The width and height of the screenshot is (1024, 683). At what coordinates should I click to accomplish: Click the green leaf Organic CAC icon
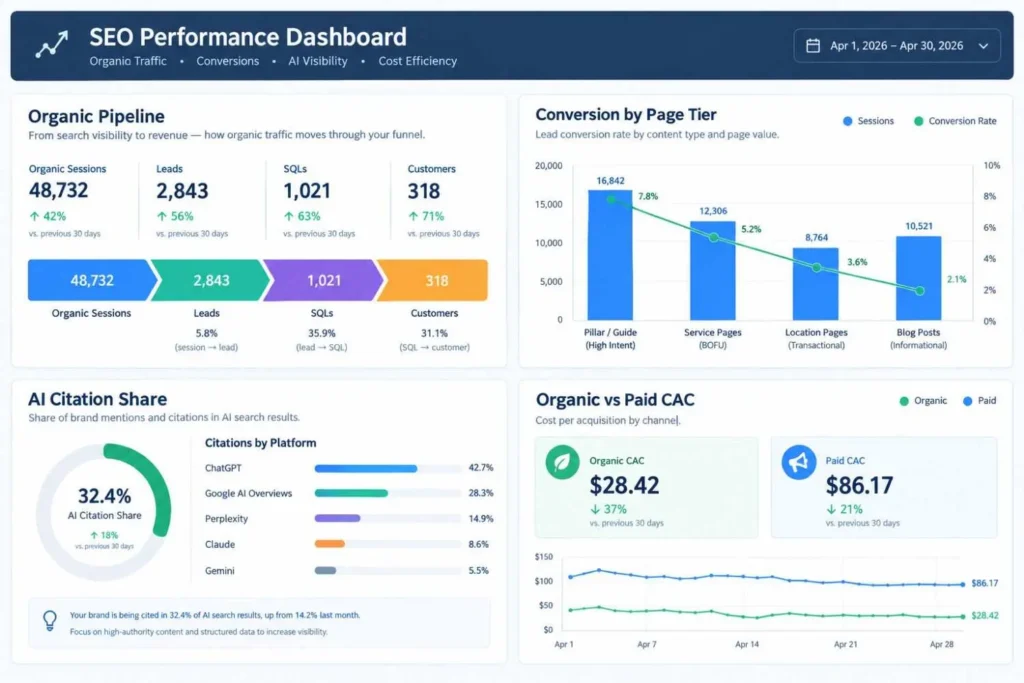coord(562,462)
